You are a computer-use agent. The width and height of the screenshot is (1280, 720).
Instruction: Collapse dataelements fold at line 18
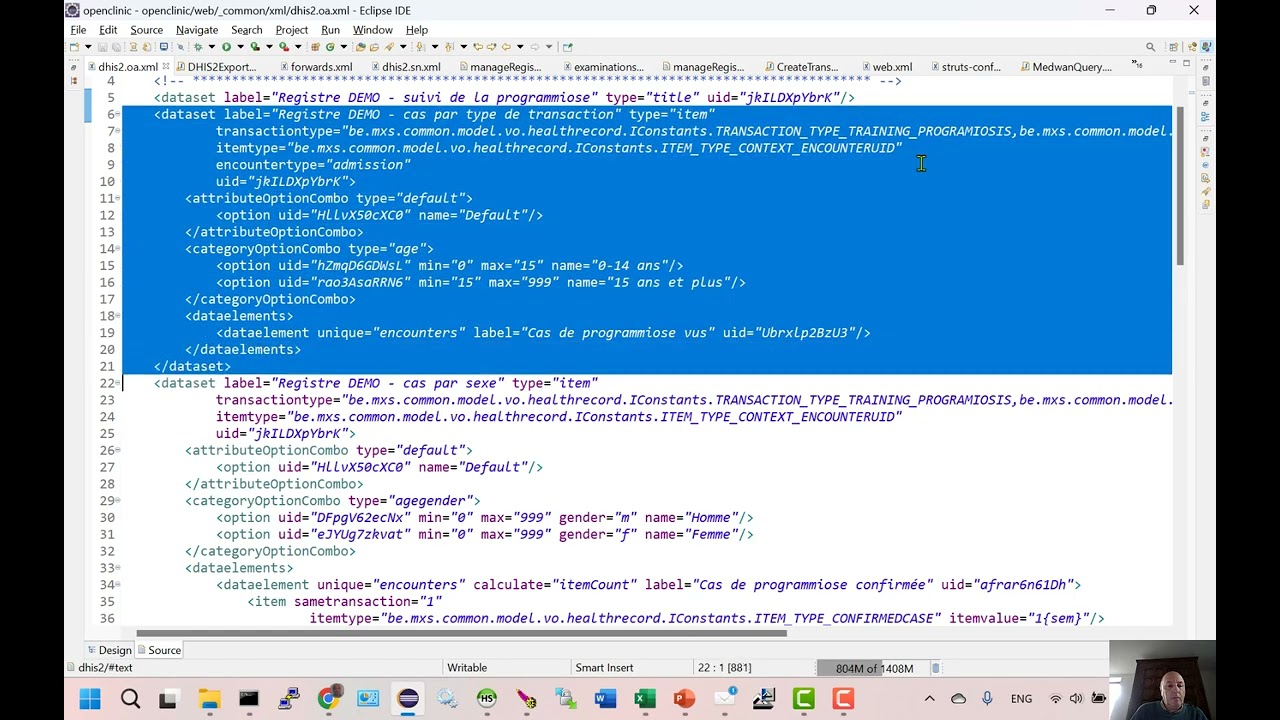pos(119,316)
